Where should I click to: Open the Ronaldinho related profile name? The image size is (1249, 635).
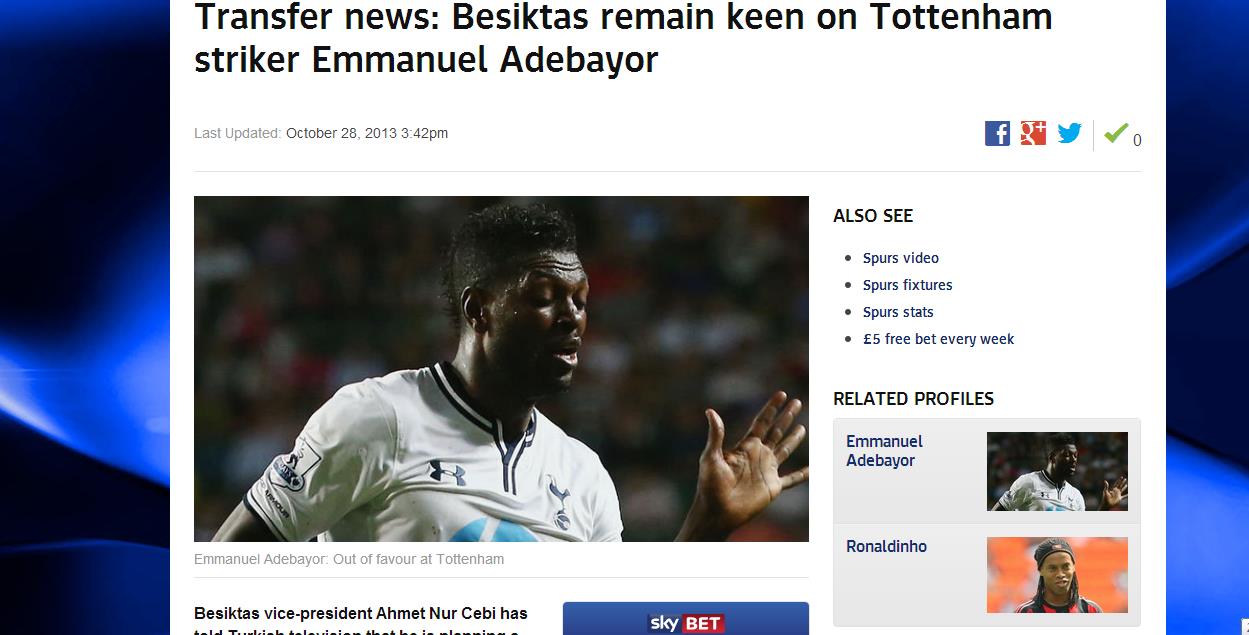886,546
